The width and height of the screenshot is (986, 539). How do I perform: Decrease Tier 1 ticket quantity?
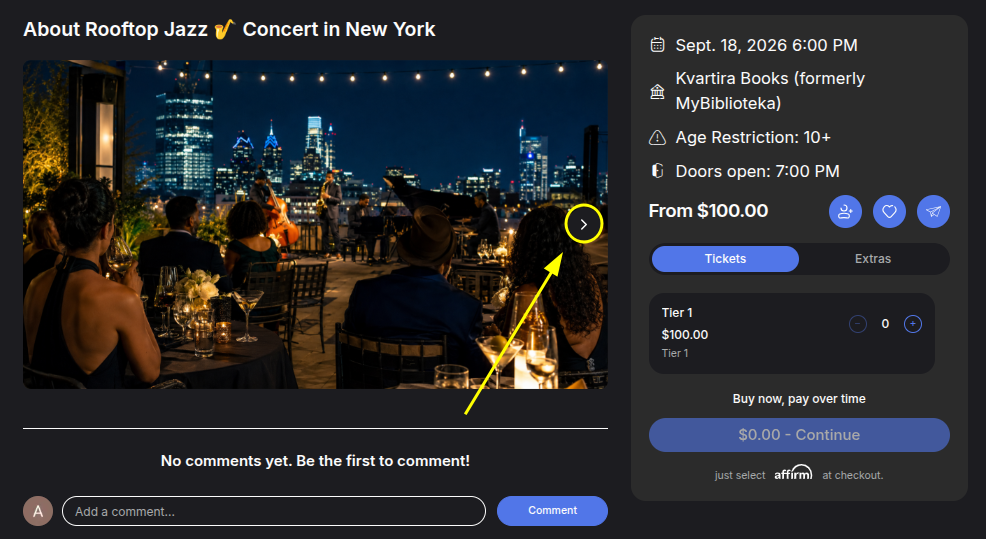pyautogui.click(x=858, y=324)
